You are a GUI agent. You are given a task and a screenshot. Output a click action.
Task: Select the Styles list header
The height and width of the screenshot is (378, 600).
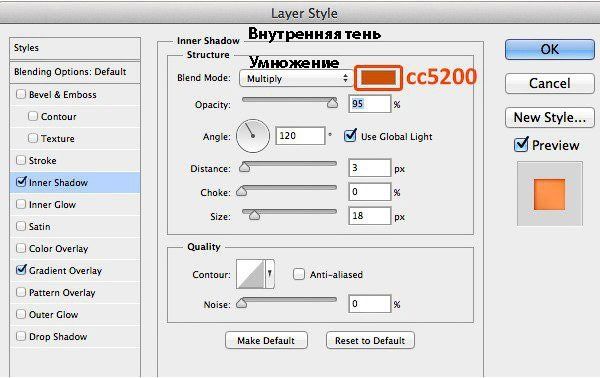75,48
